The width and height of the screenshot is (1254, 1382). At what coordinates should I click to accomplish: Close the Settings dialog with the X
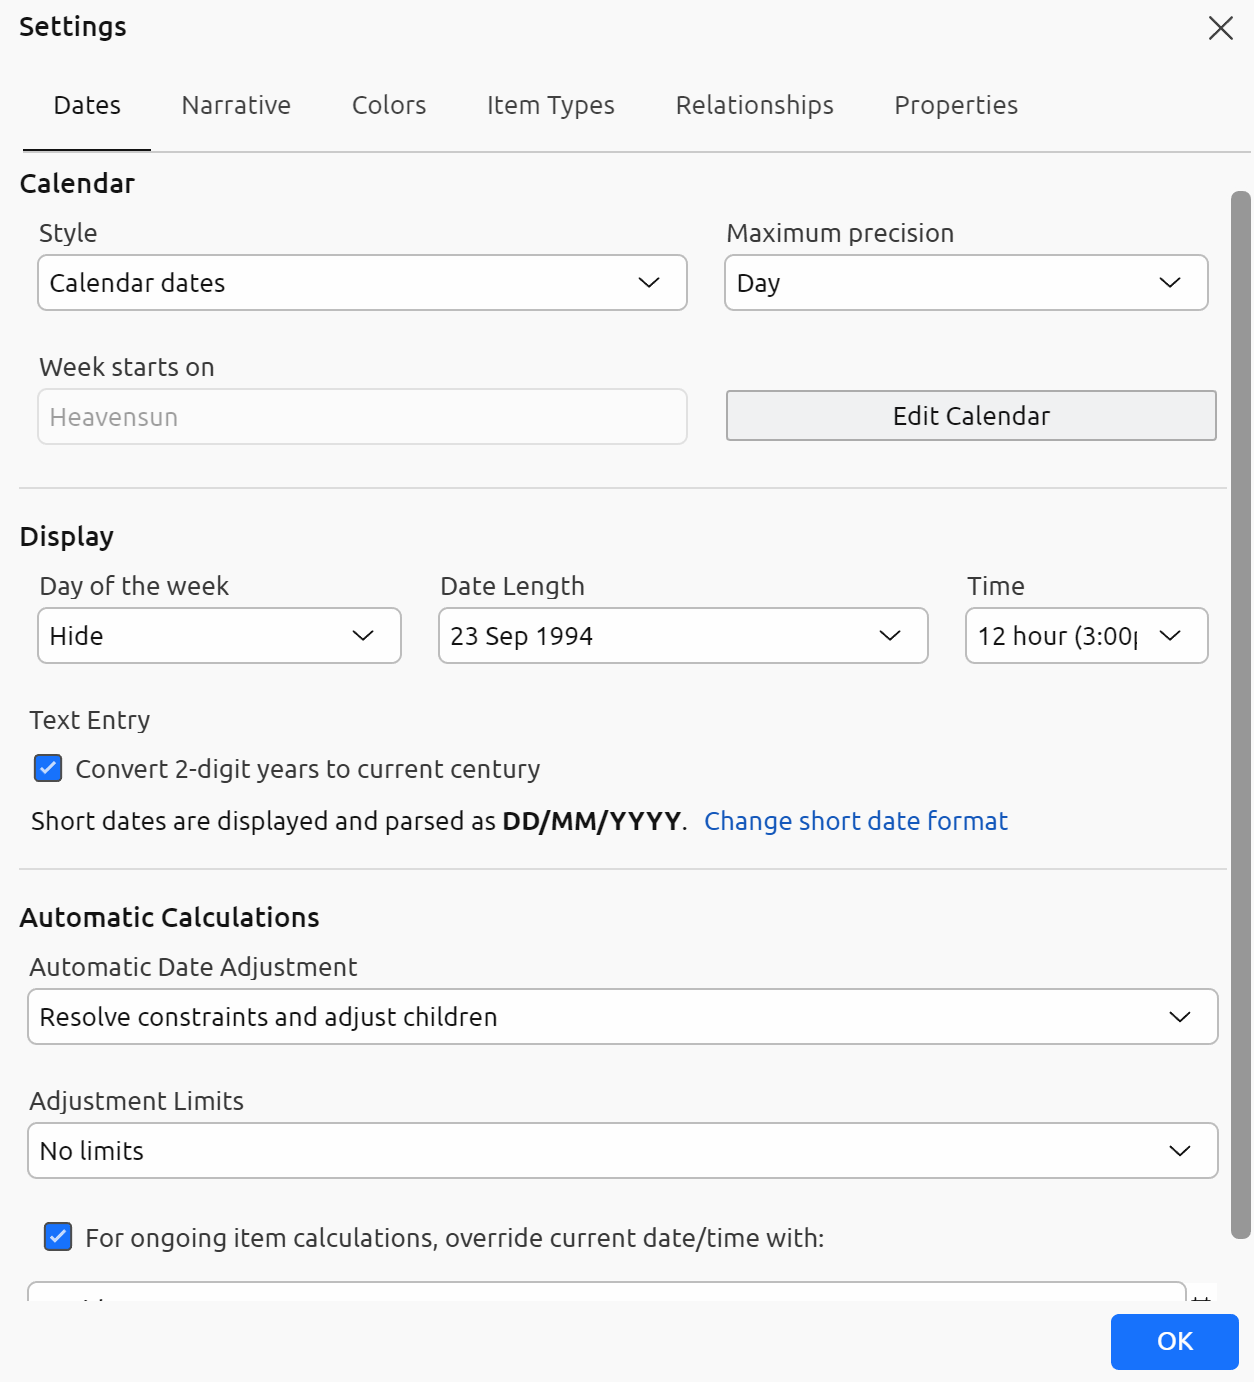[1220, 28]
